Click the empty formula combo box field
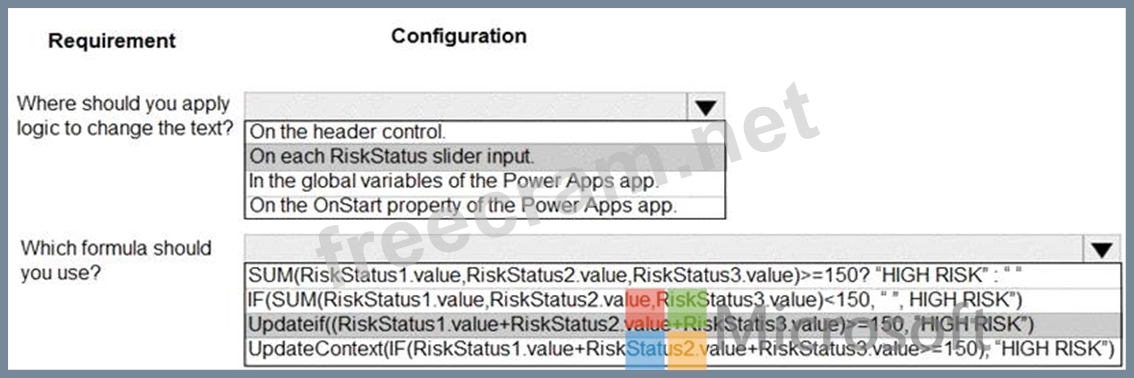1134x378 pixels. 663,249
